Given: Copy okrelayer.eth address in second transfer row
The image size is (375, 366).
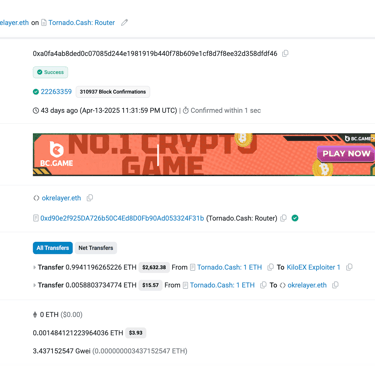Looking at the screenshot, I should point(335,285).
